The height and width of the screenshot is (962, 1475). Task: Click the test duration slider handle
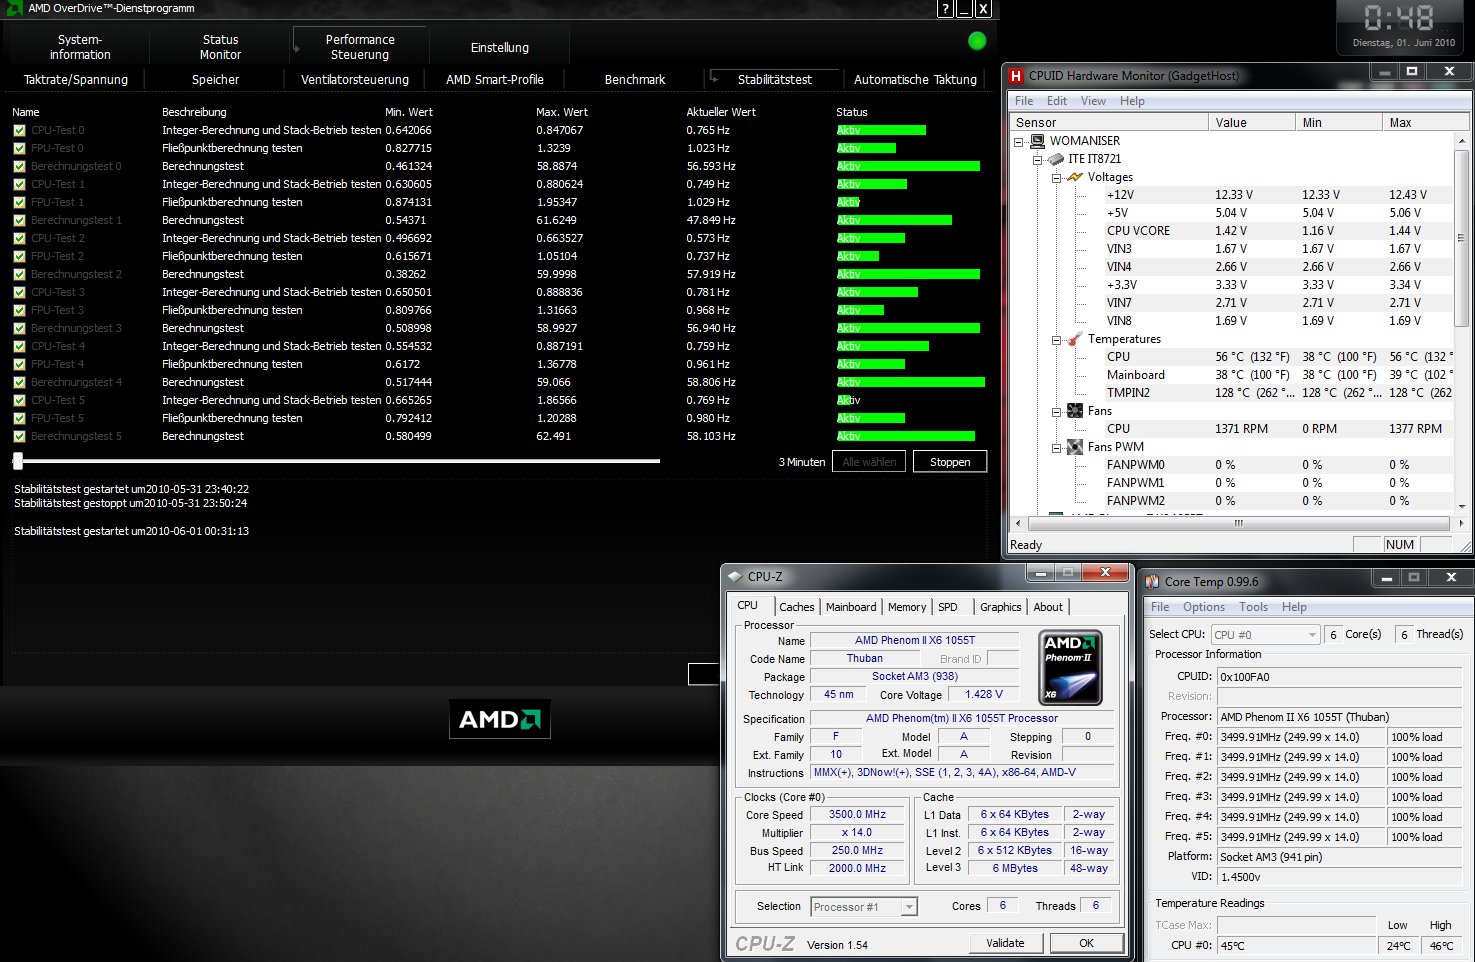point(18,461)
